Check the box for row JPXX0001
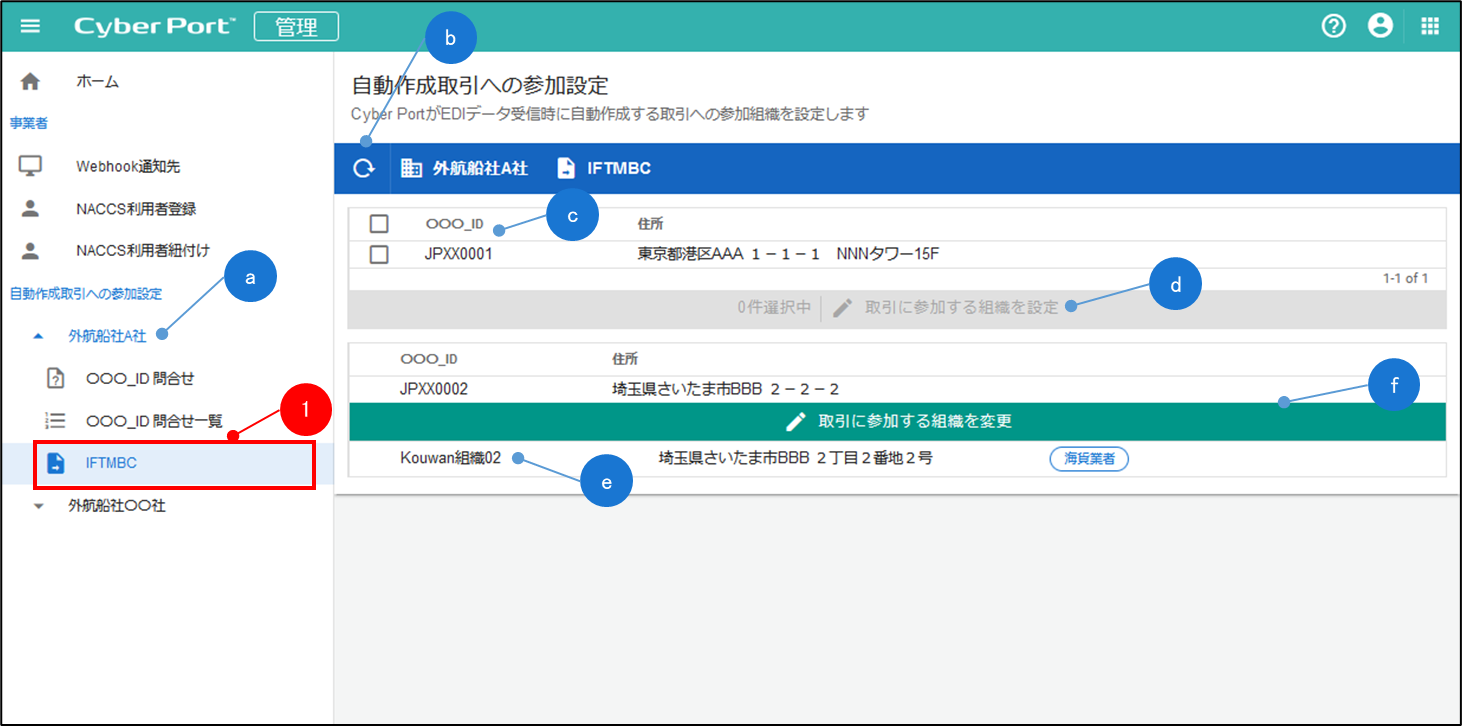This screenshot has width=1462, height=726. (379, 254)
